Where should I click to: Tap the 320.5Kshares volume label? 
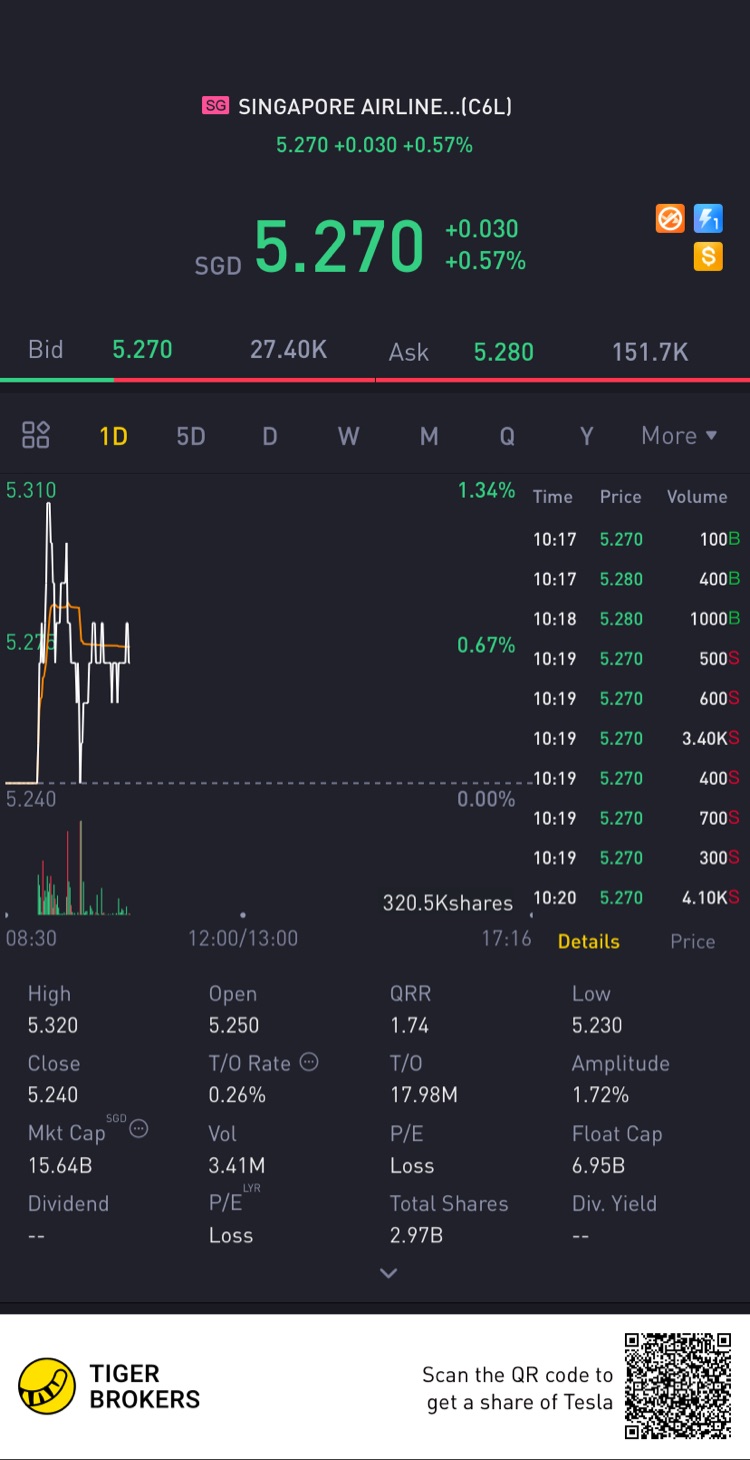click(x=447, y=903)
